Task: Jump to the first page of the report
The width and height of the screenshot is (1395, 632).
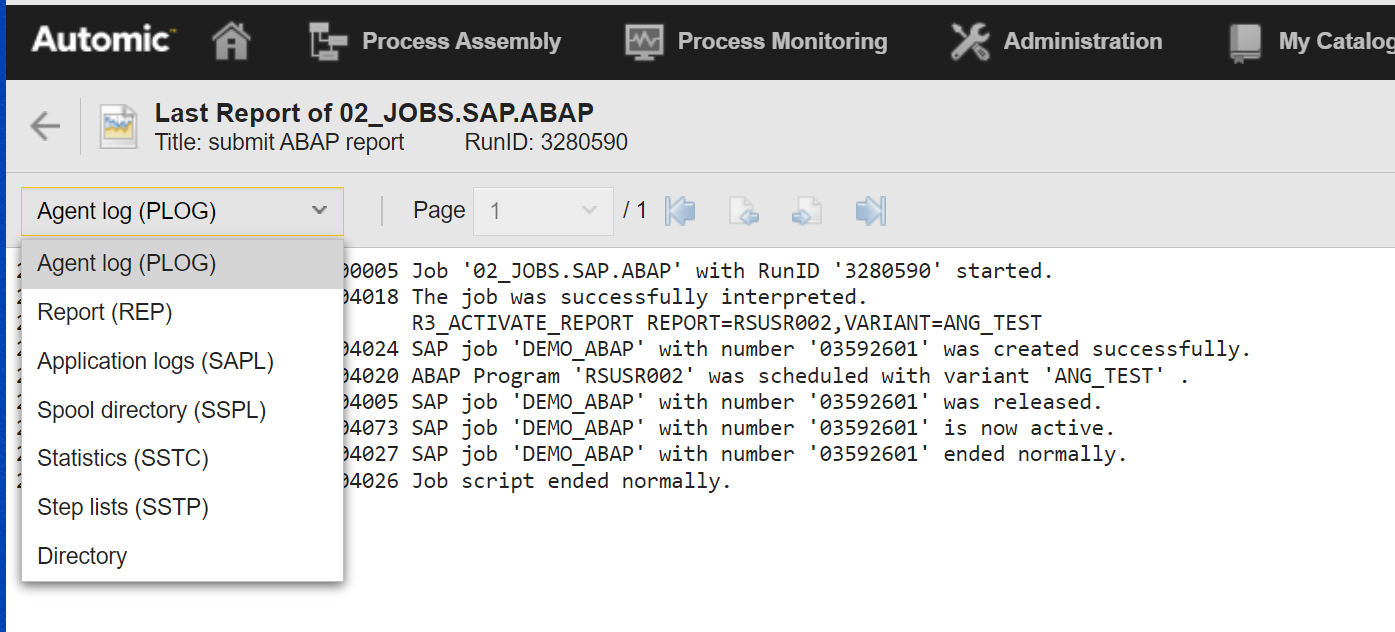Action: coord(681,211)
